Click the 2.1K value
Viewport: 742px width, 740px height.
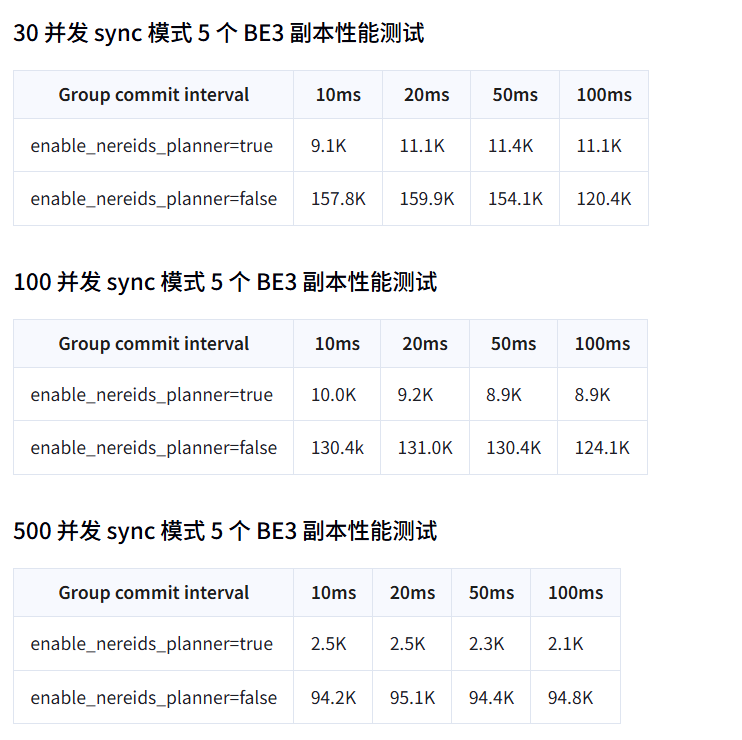[x=565, y=645]
